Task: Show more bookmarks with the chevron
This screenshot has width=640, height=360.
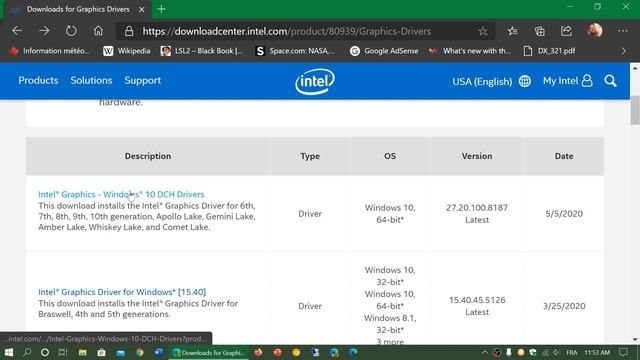Action: [x=624, y=51]
